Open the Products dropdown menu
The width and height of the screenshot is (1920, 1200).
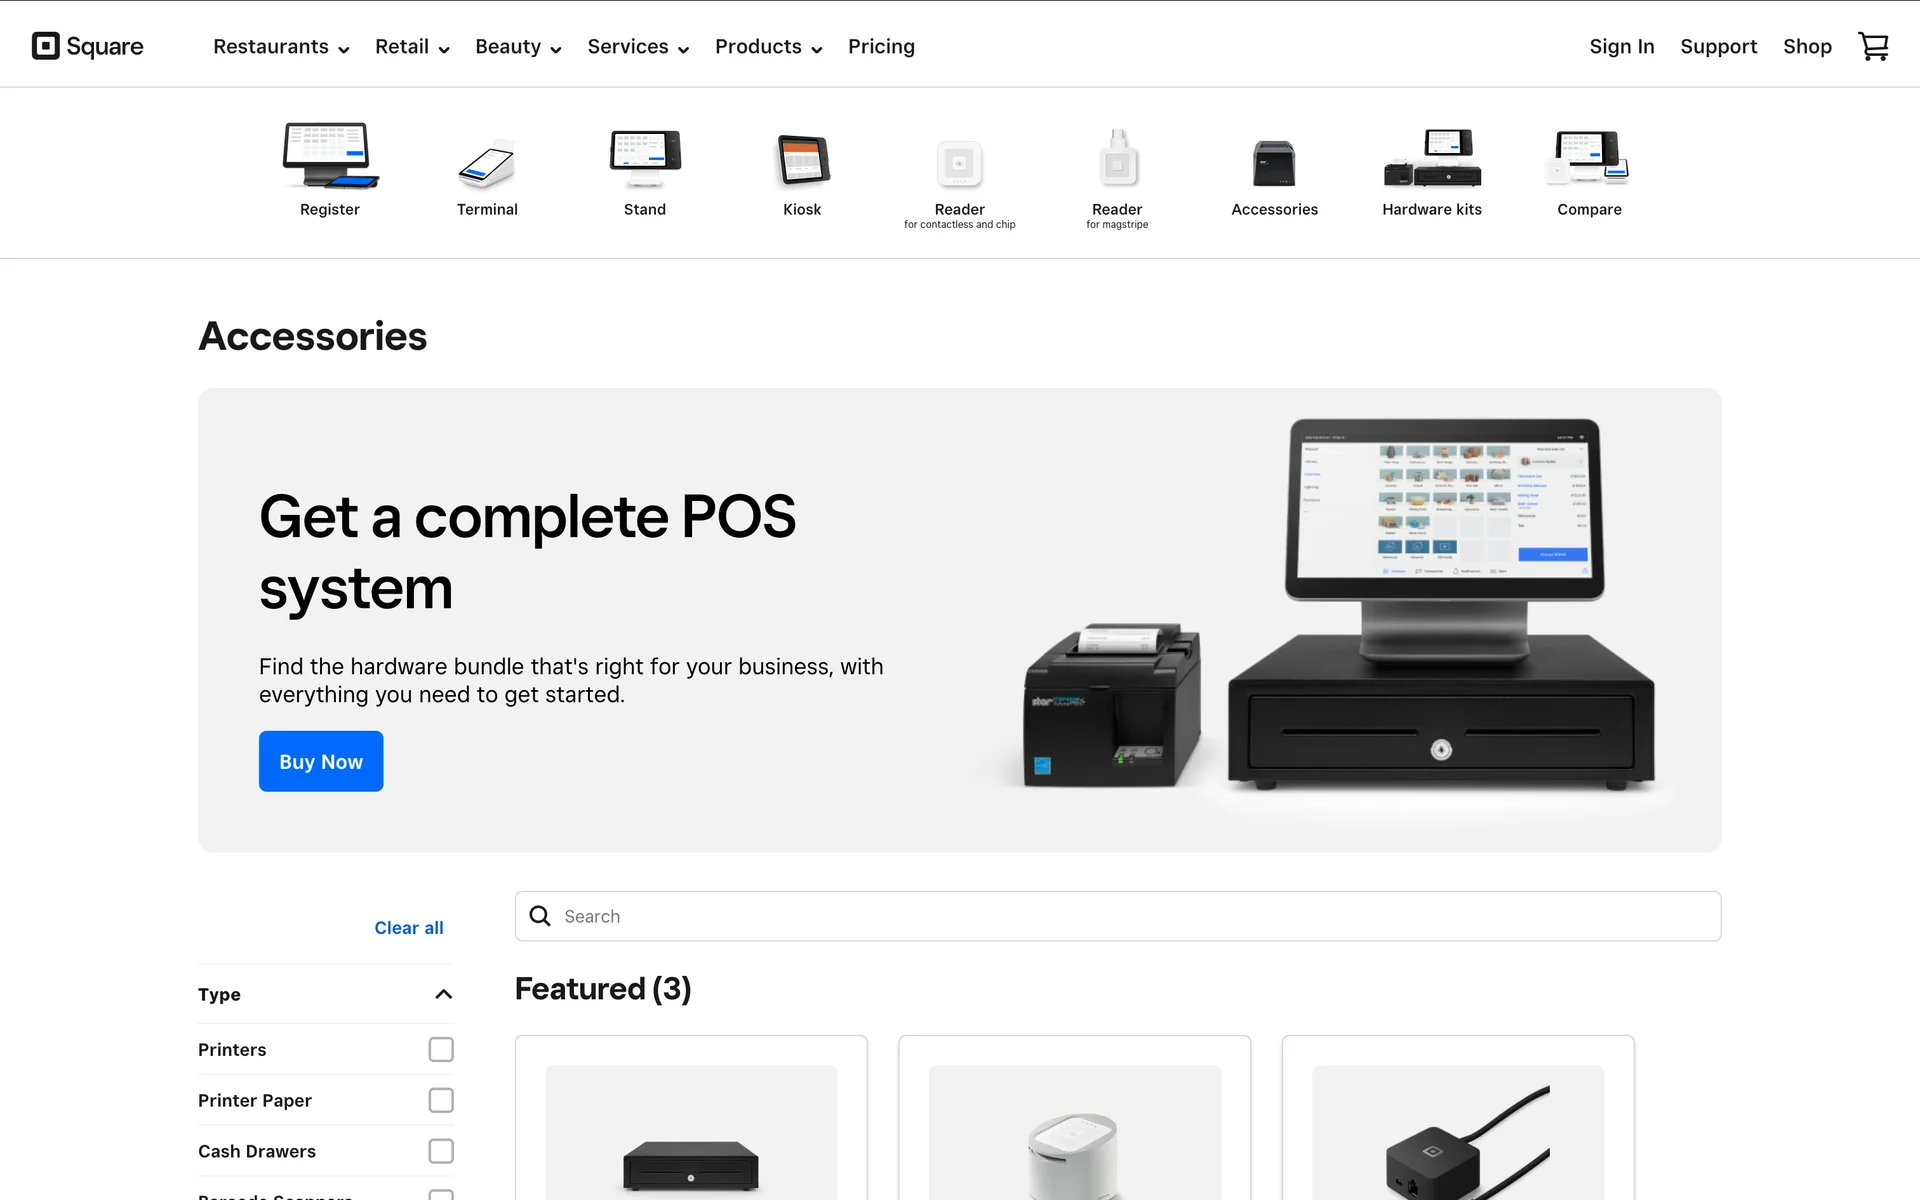click(768, 47)
